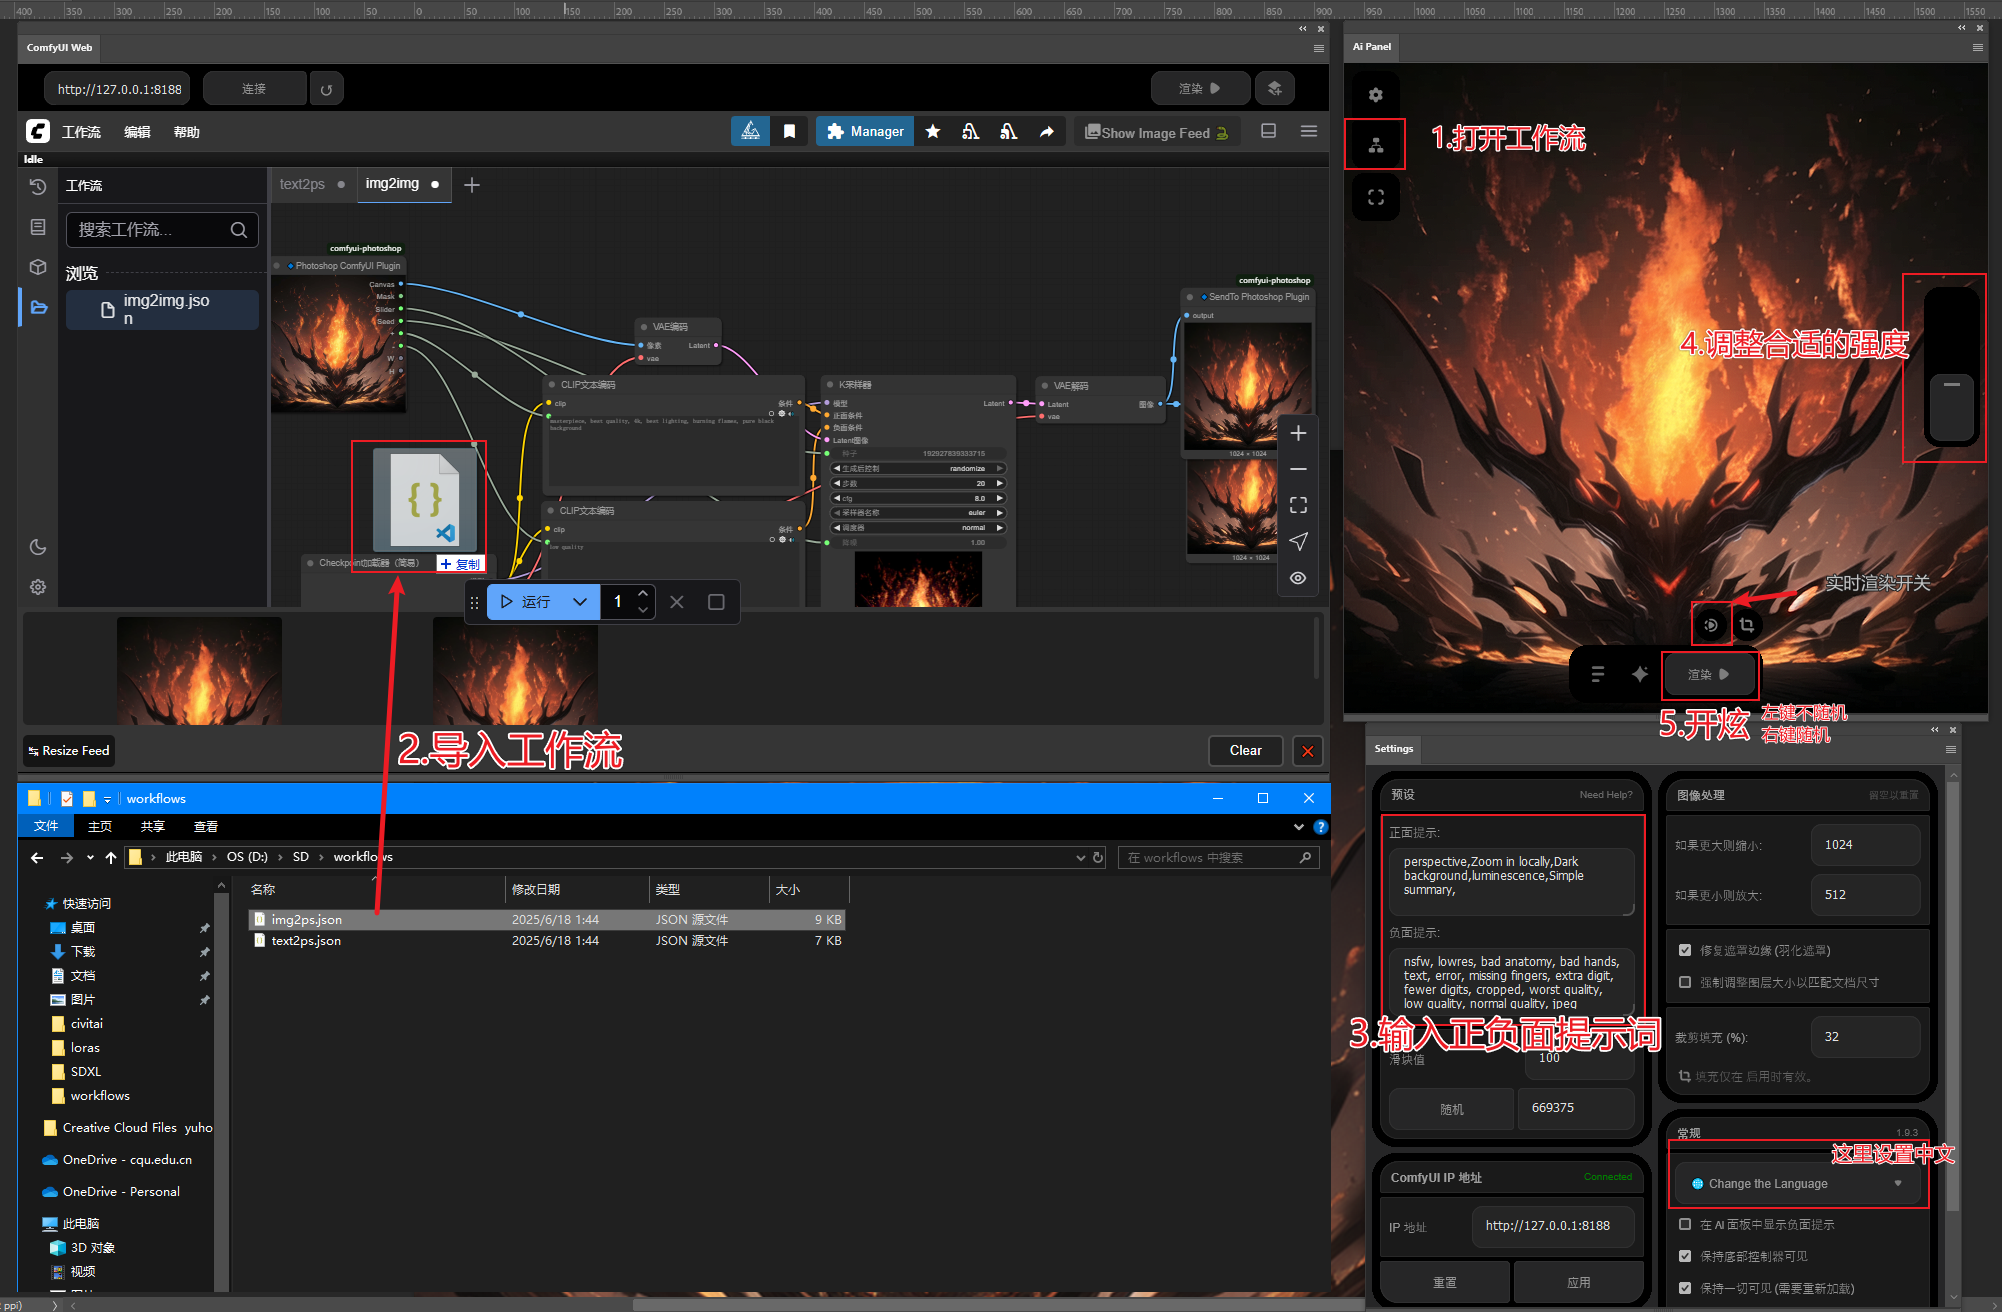Click the Clear button in image feed
The width and height of the screenshot is (2002, 1312).
point(1245,750)
